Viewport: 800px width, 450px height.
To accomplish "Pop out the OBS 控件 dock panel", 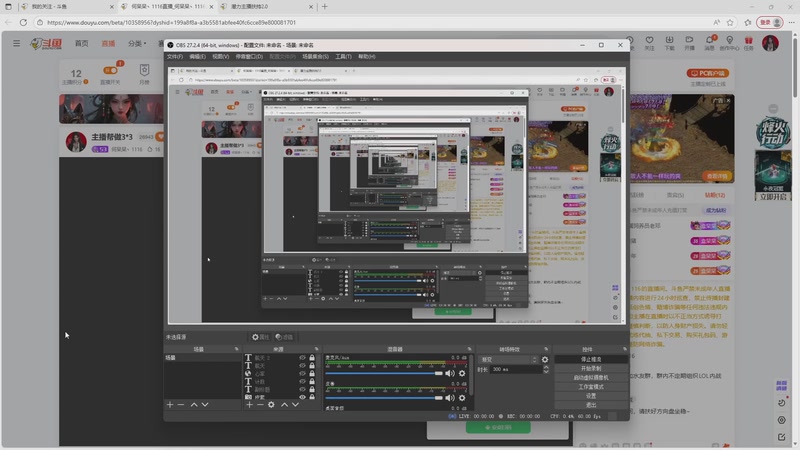I will (624, 349).
